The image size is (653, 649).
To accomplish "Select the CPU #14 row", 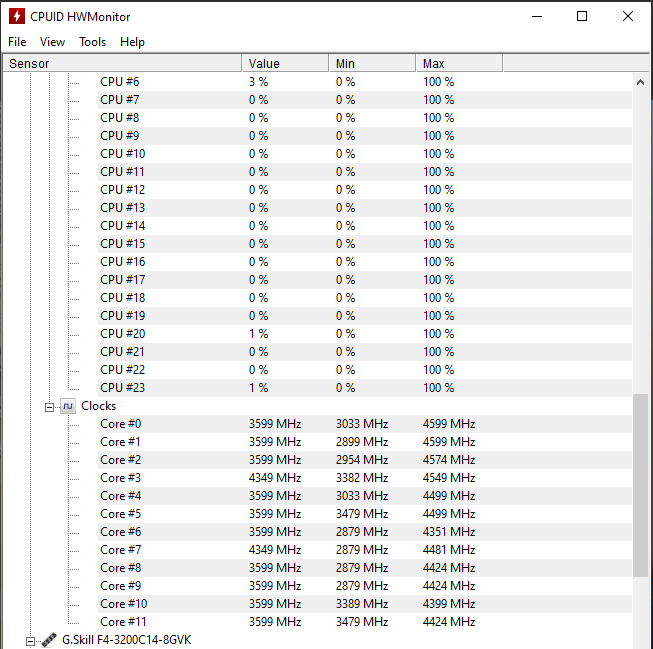I will click(x=365, y=225).
